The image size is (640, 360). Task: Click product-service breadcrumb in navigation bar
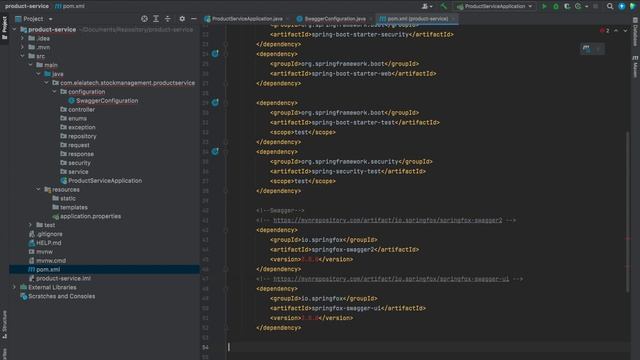click(27, 6)
